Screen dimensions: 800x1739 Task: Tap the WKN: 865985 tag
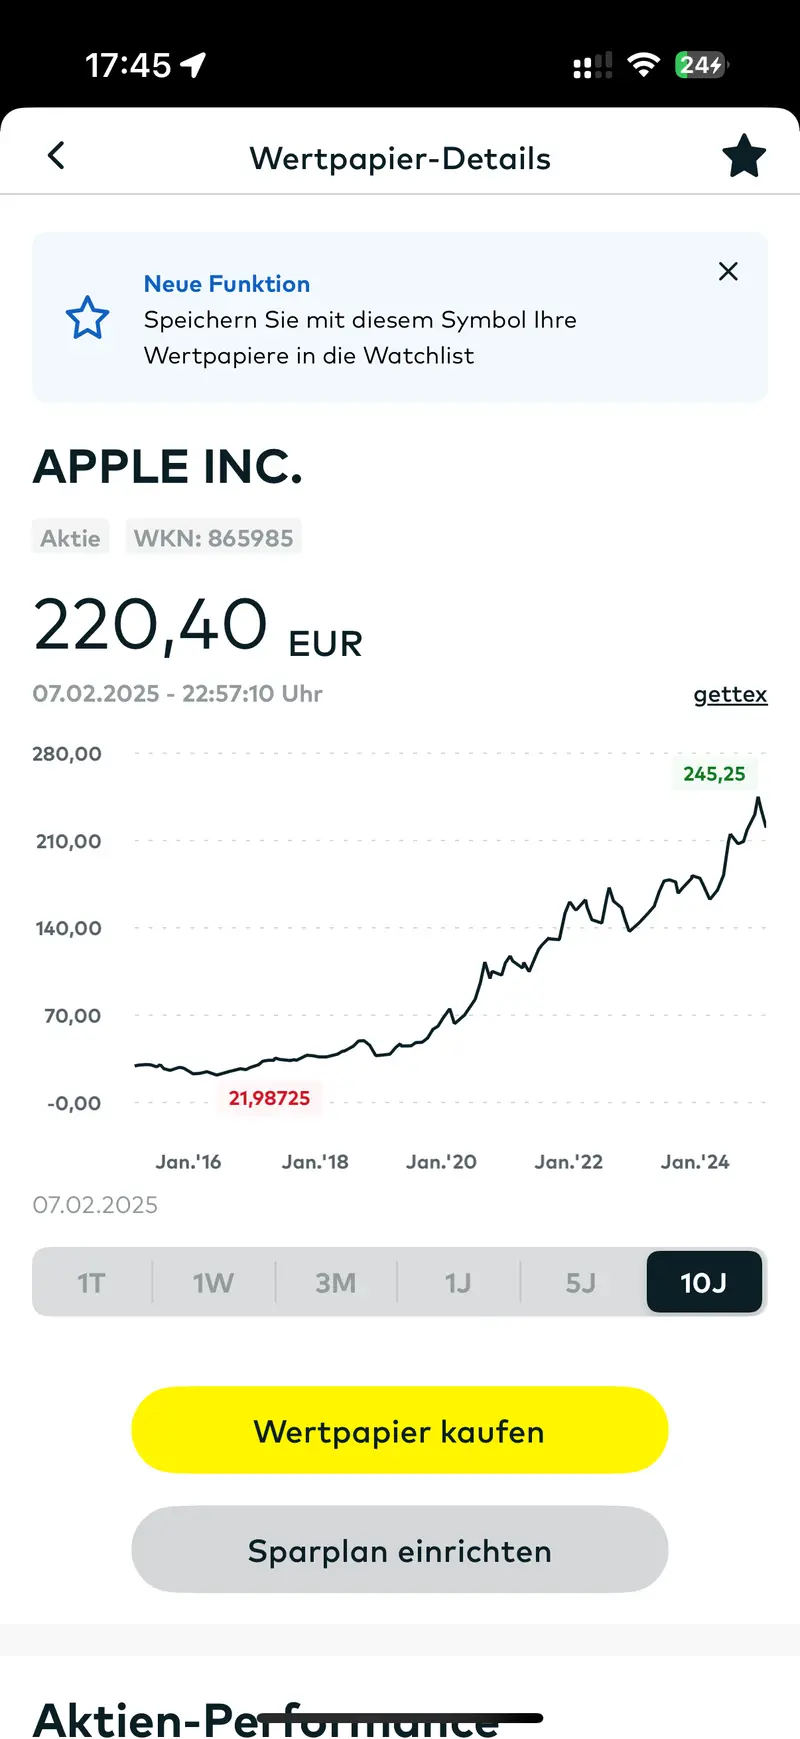(213, 538)
